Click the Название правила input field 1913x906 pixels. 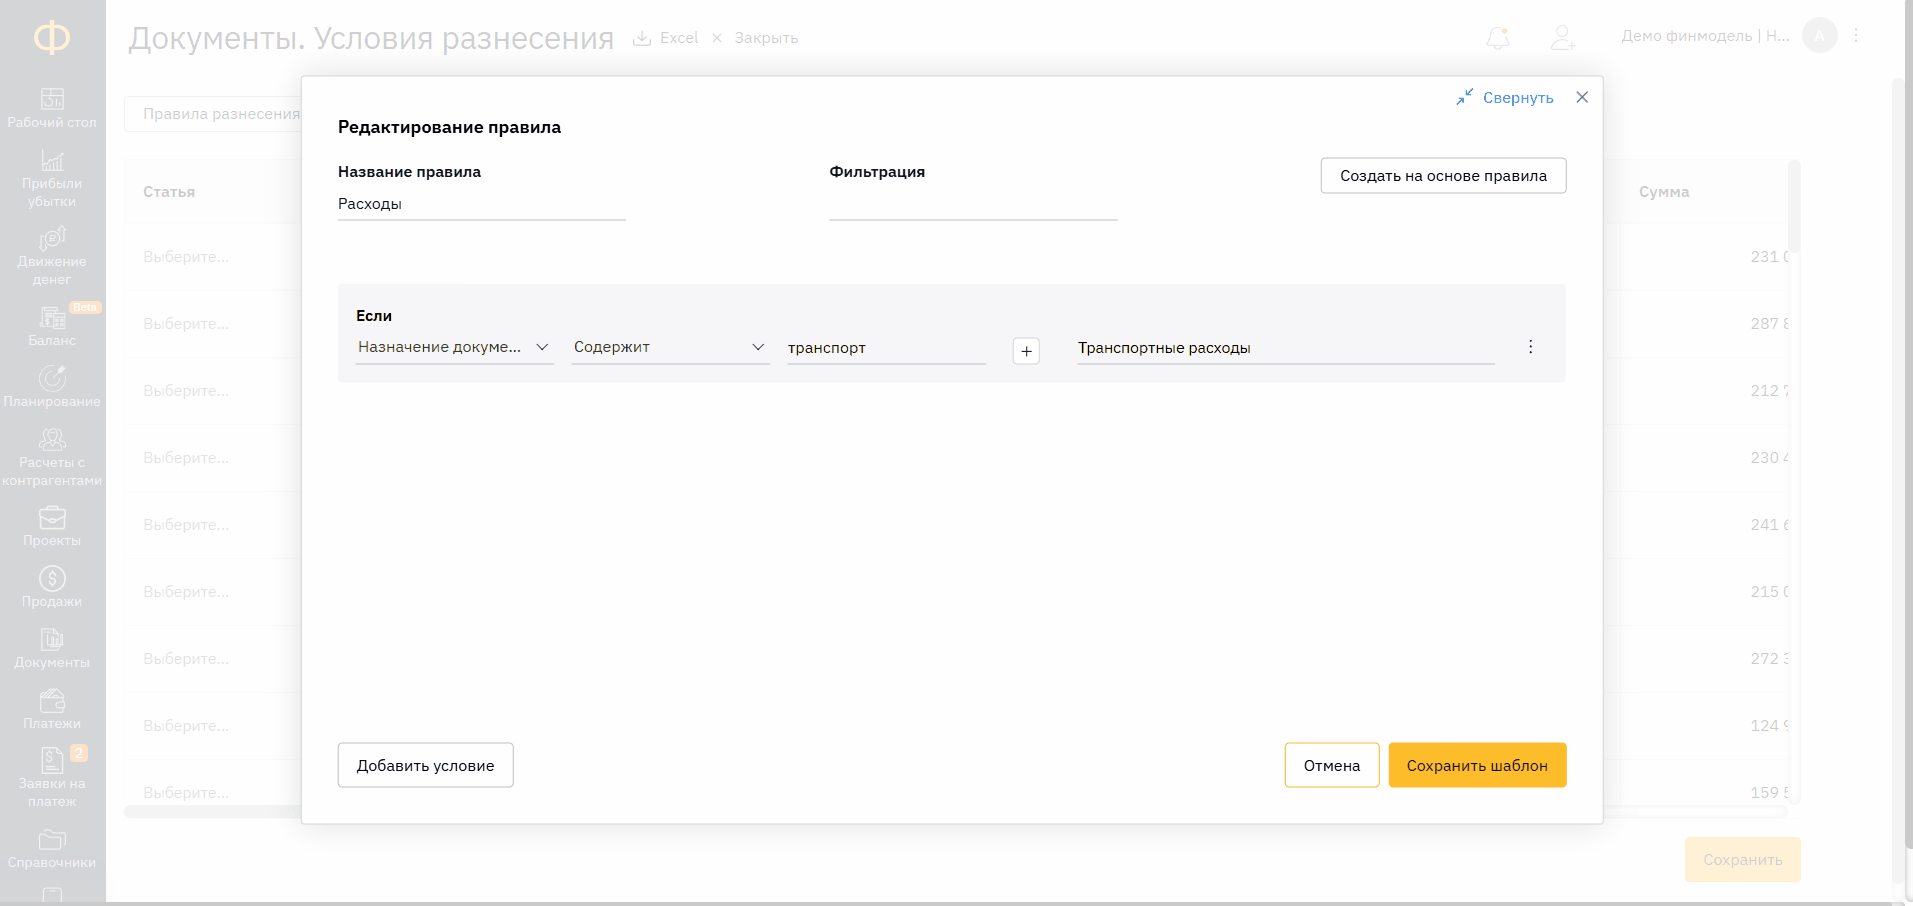coord(481,204)
